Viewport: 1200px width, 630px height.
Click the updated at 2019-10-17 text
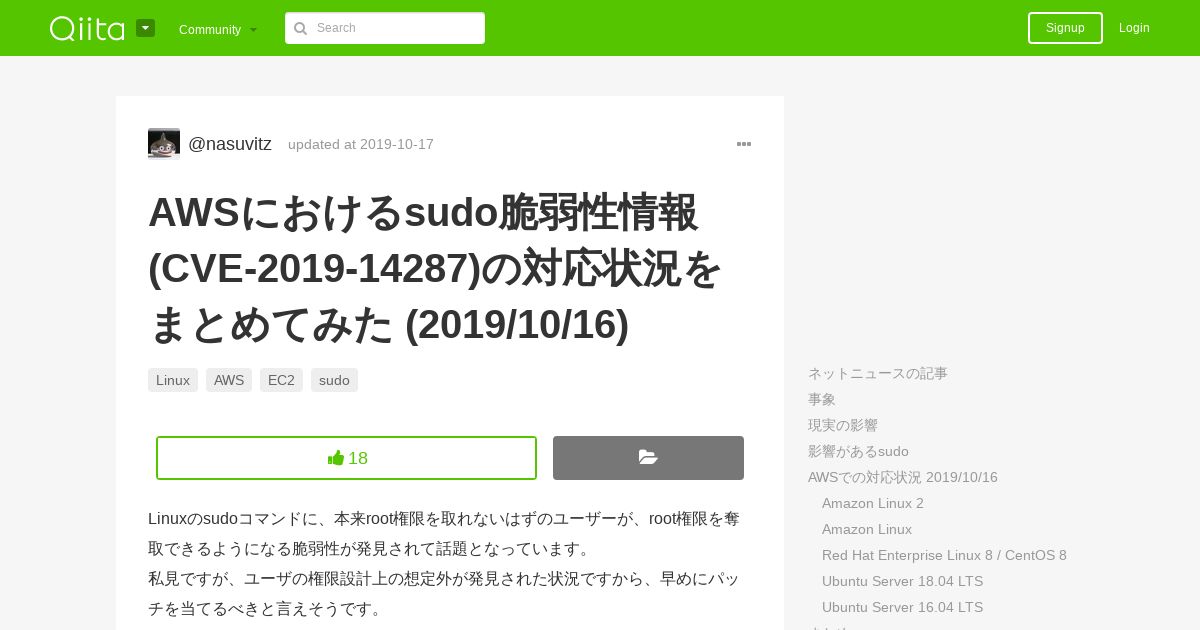click(361, 144)
